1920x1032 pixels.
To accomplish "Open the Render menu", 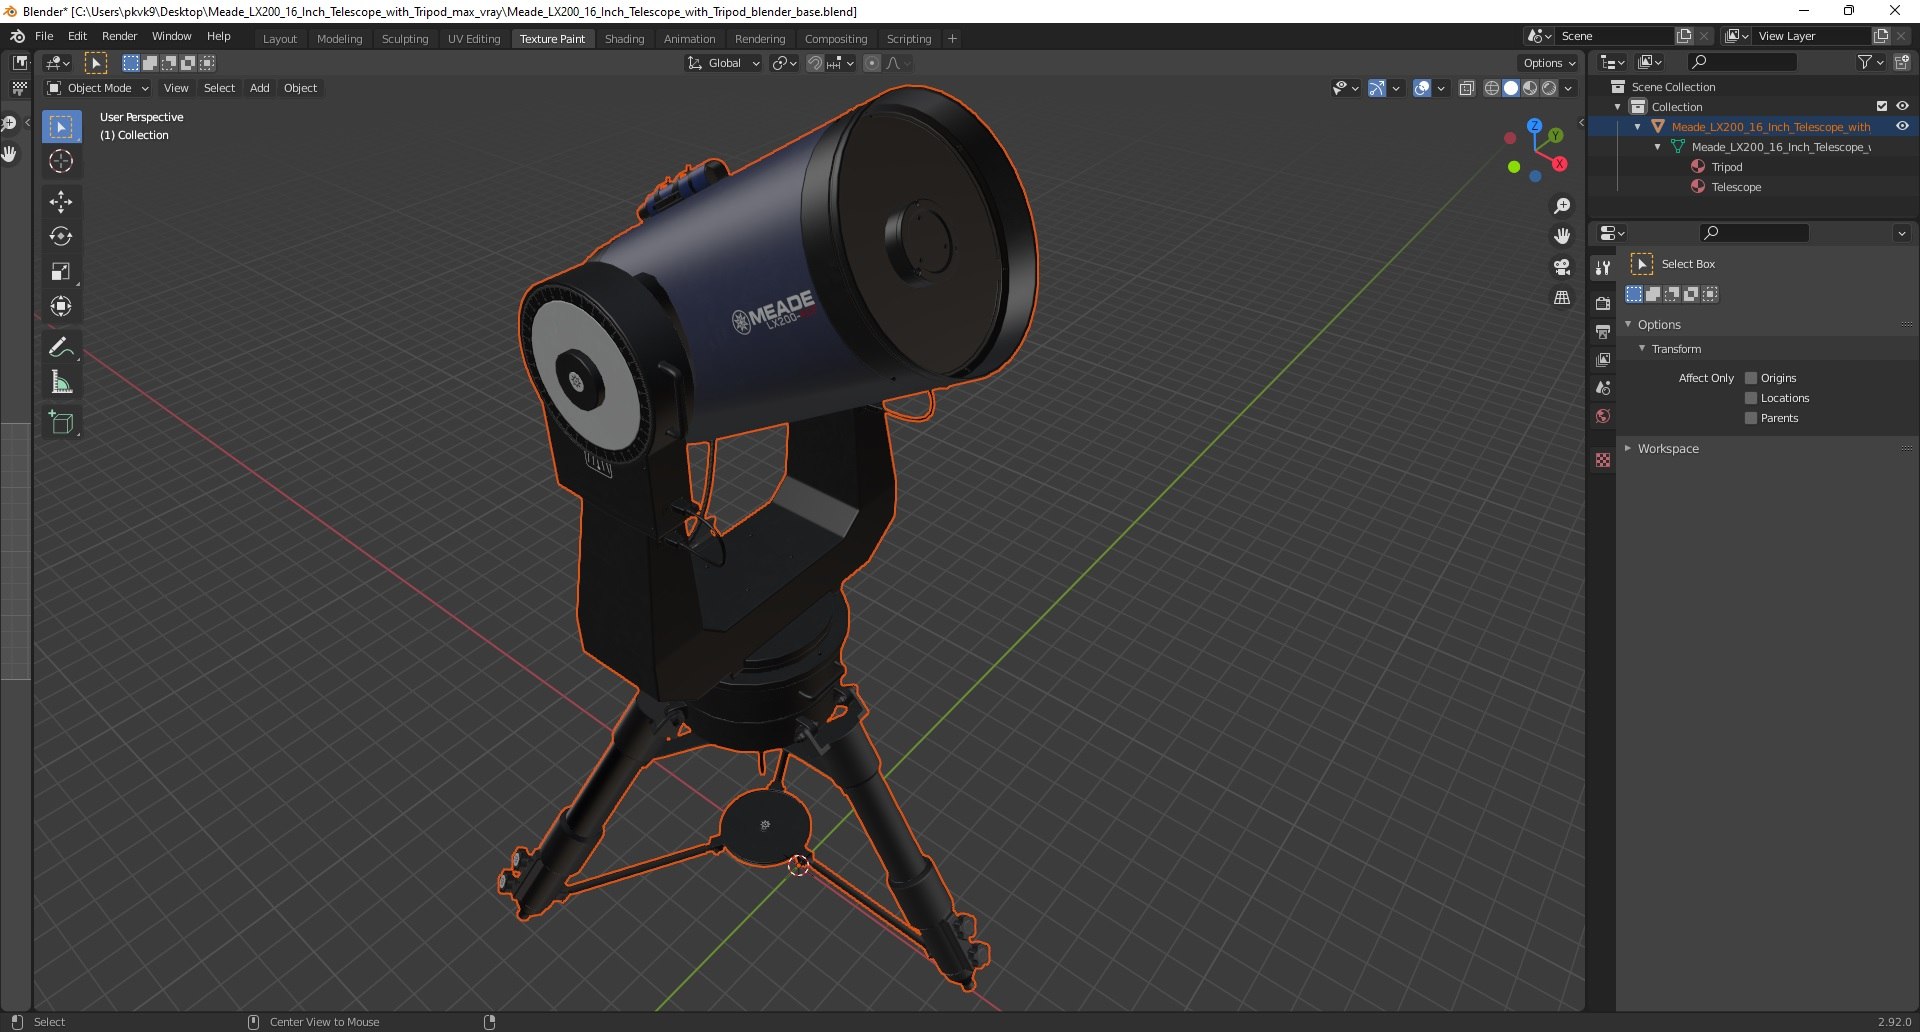I will [119, 36].
